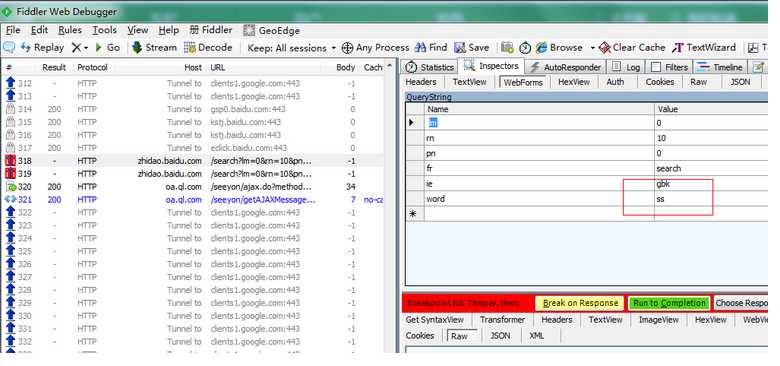The height and width of the screenshot is (366, 780).
Task: Open Choose Response dropdown
Action: pyautogui.click(x=741, y=303)
